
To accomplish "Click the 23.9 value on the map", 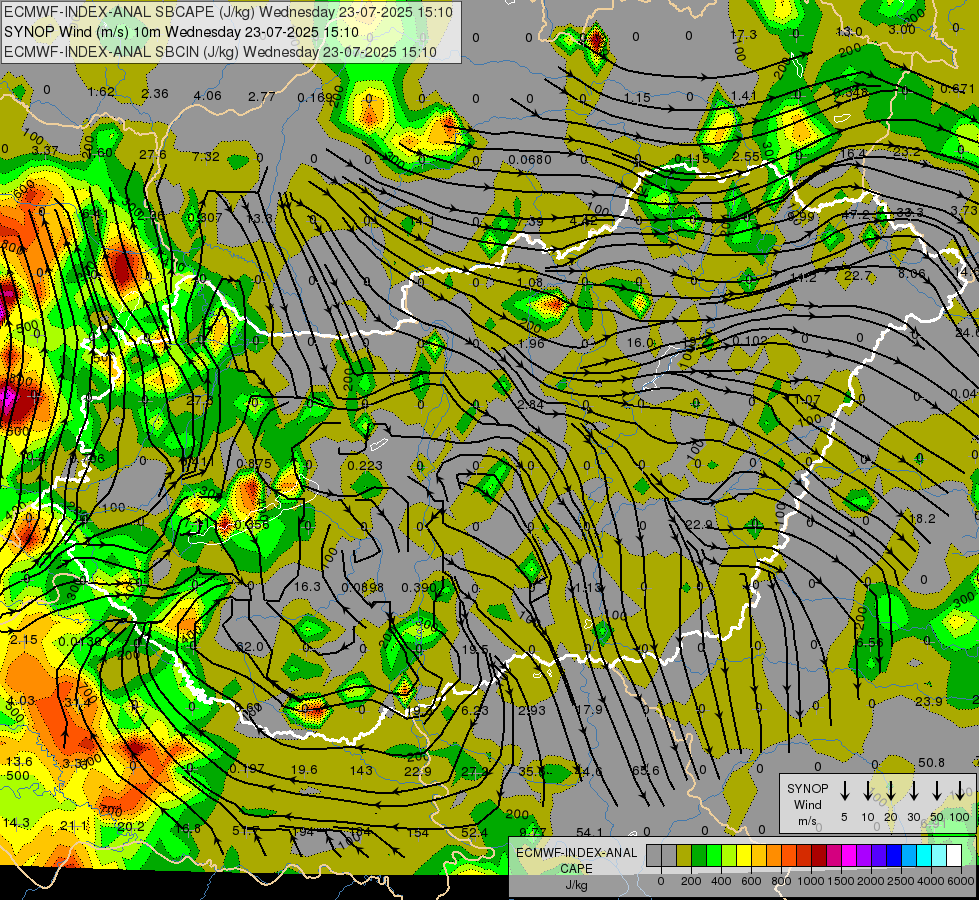I will tap(928, 701).
